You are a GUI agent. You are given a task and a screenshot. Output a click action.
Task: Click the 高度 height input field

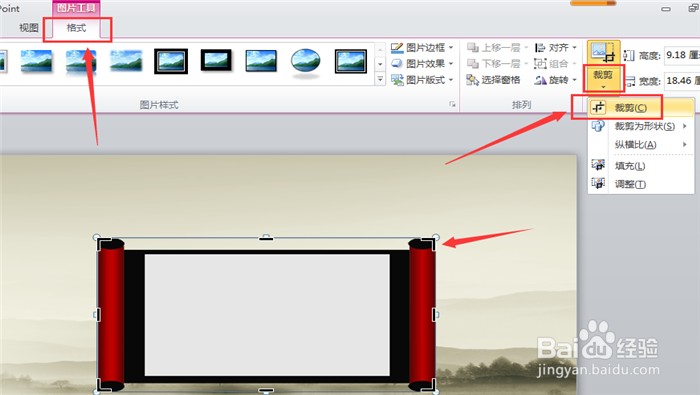point(682,55)
